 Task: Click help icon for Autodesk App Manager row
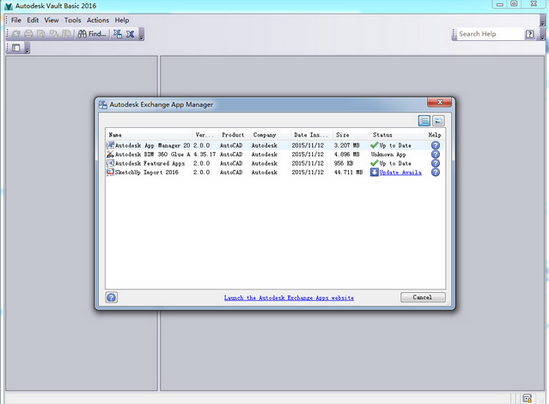(435, 145)
